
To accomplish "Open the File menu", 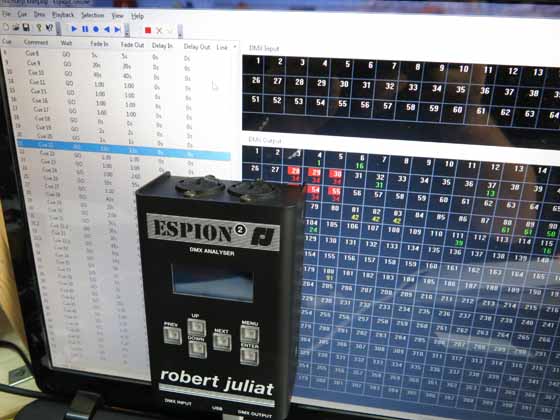I will point(6,14).
